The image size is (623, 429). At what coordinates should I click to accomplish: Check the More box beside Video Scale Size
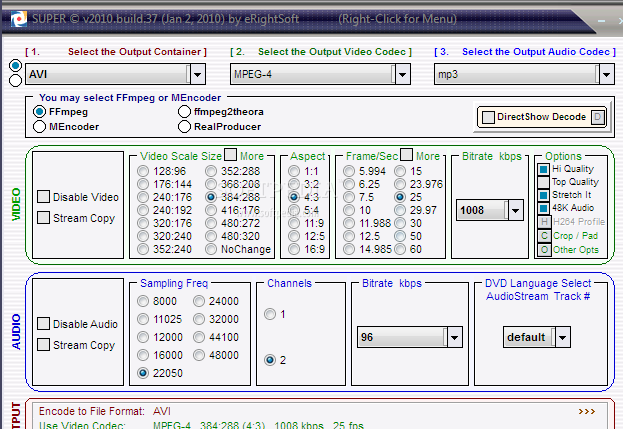pyautogui.click(x=230, y=155)
